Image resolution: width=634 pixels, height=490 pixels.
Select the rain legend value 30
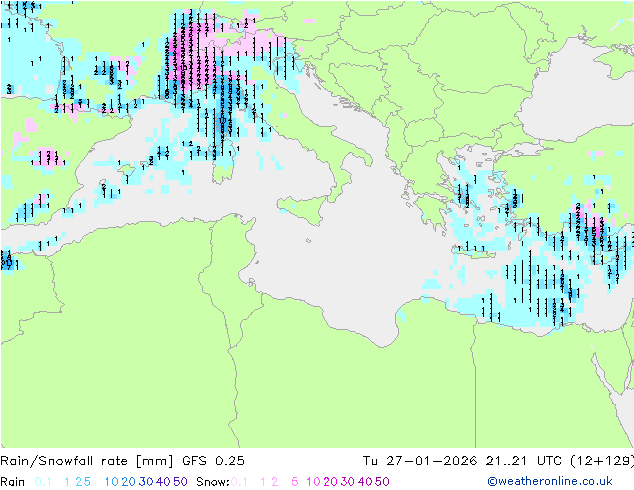pyautogui.click(x=146, y=482)
